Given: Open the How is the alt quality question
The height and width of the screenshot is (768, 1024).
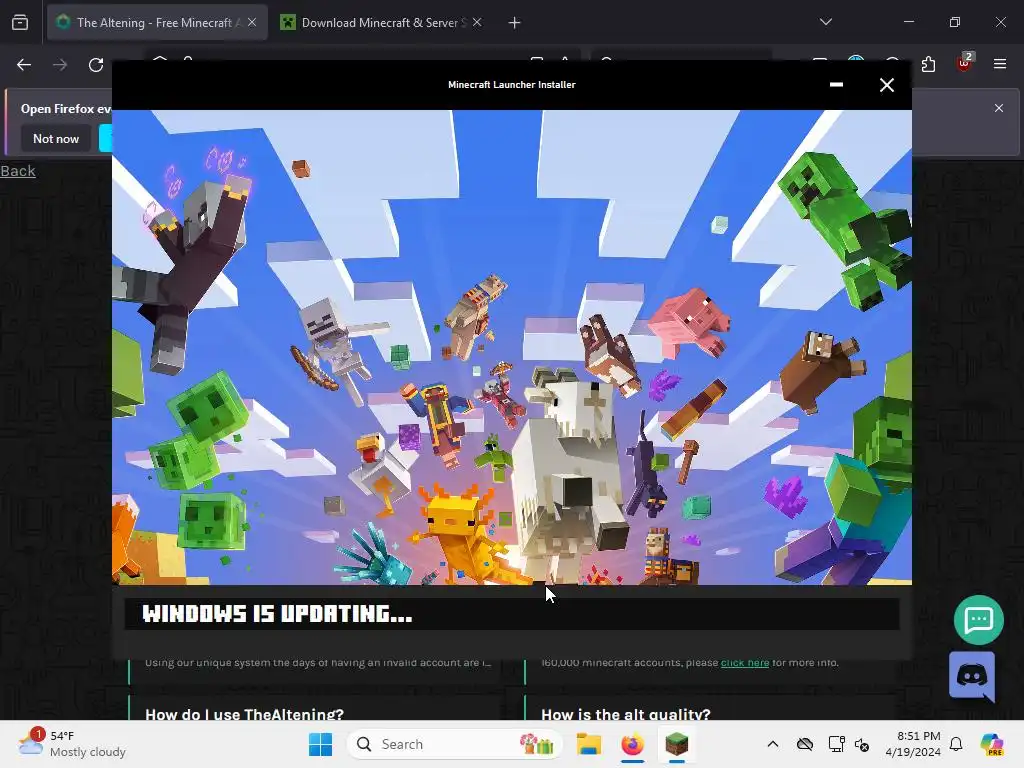Looking at the screenshot, I should coord(626,714).
